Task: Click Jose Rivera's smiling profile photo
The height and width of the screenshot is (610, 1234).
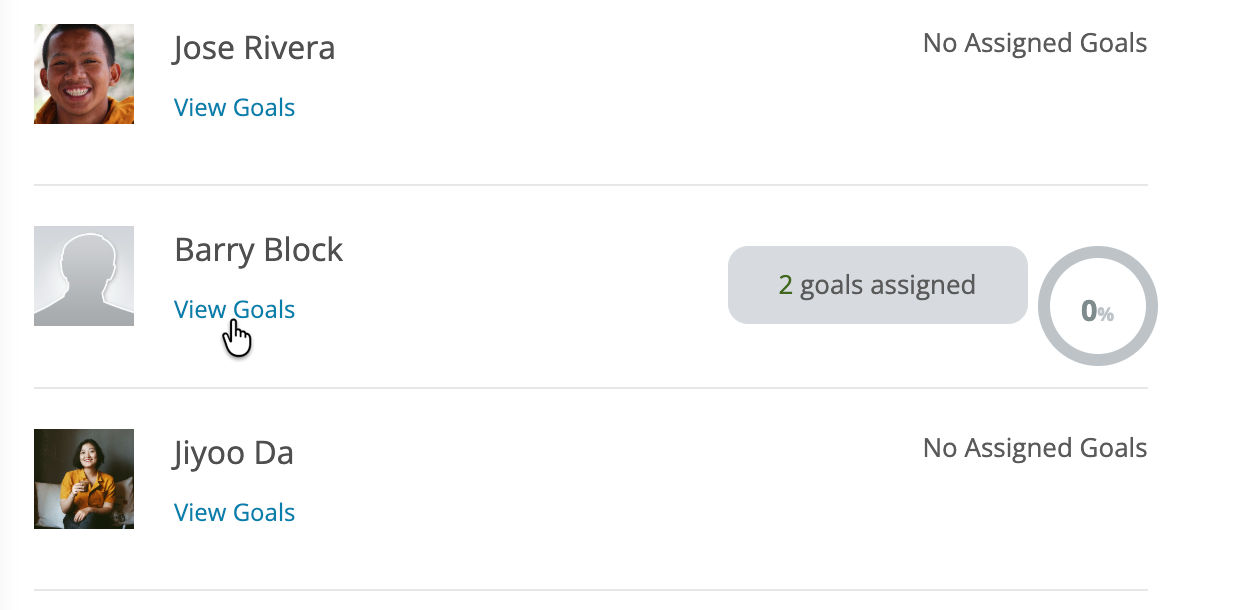Action: pos(84,74)
